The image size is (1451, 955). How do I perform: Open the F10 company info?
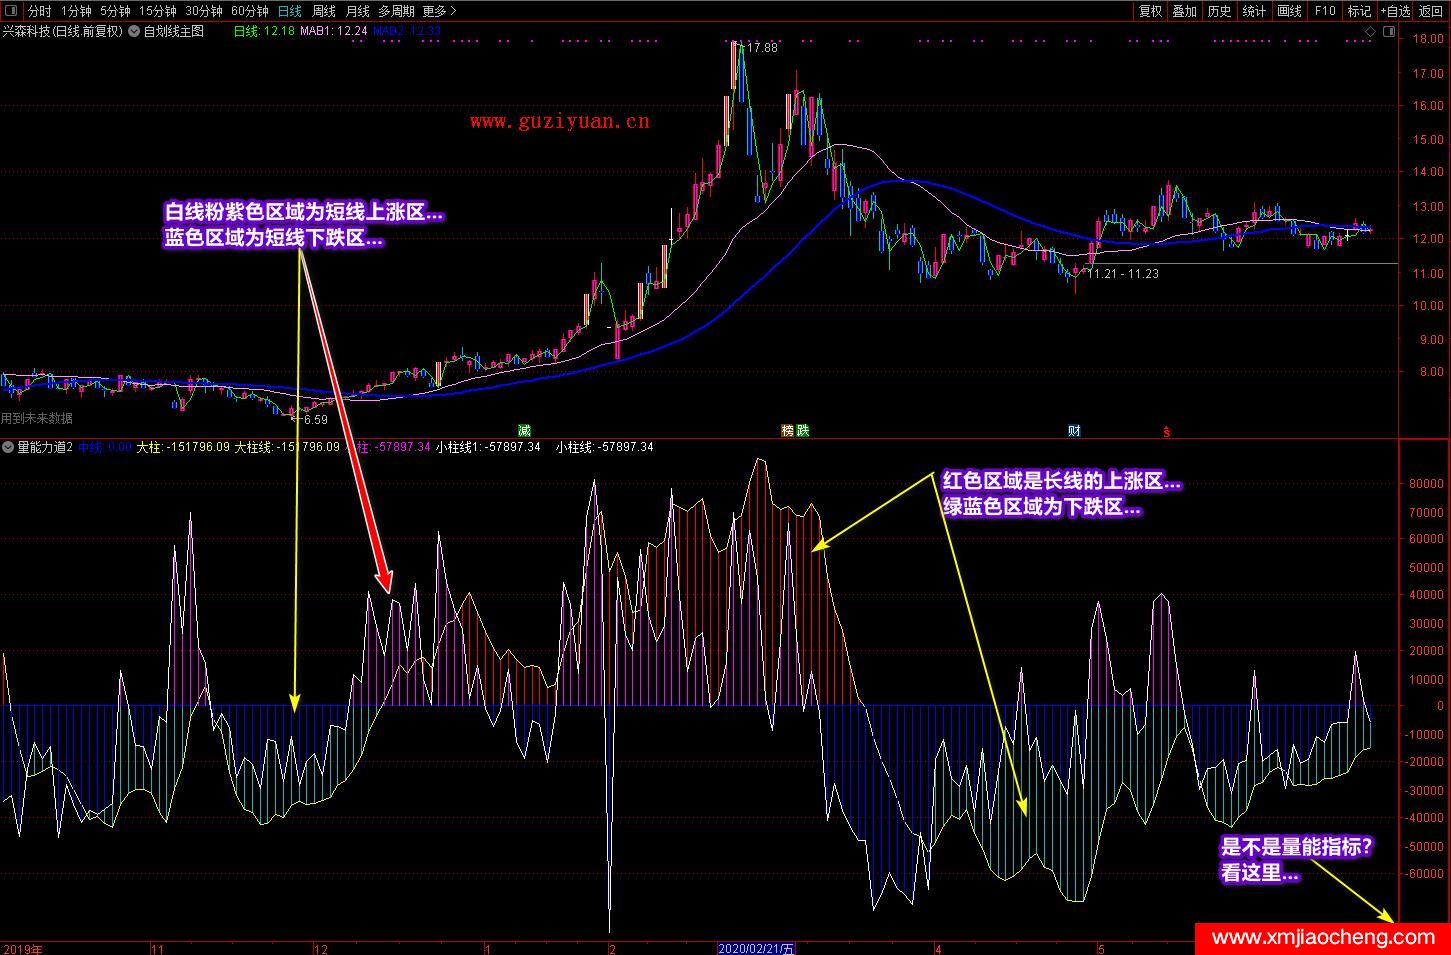pyautogui.click(x=1325, y=11)
